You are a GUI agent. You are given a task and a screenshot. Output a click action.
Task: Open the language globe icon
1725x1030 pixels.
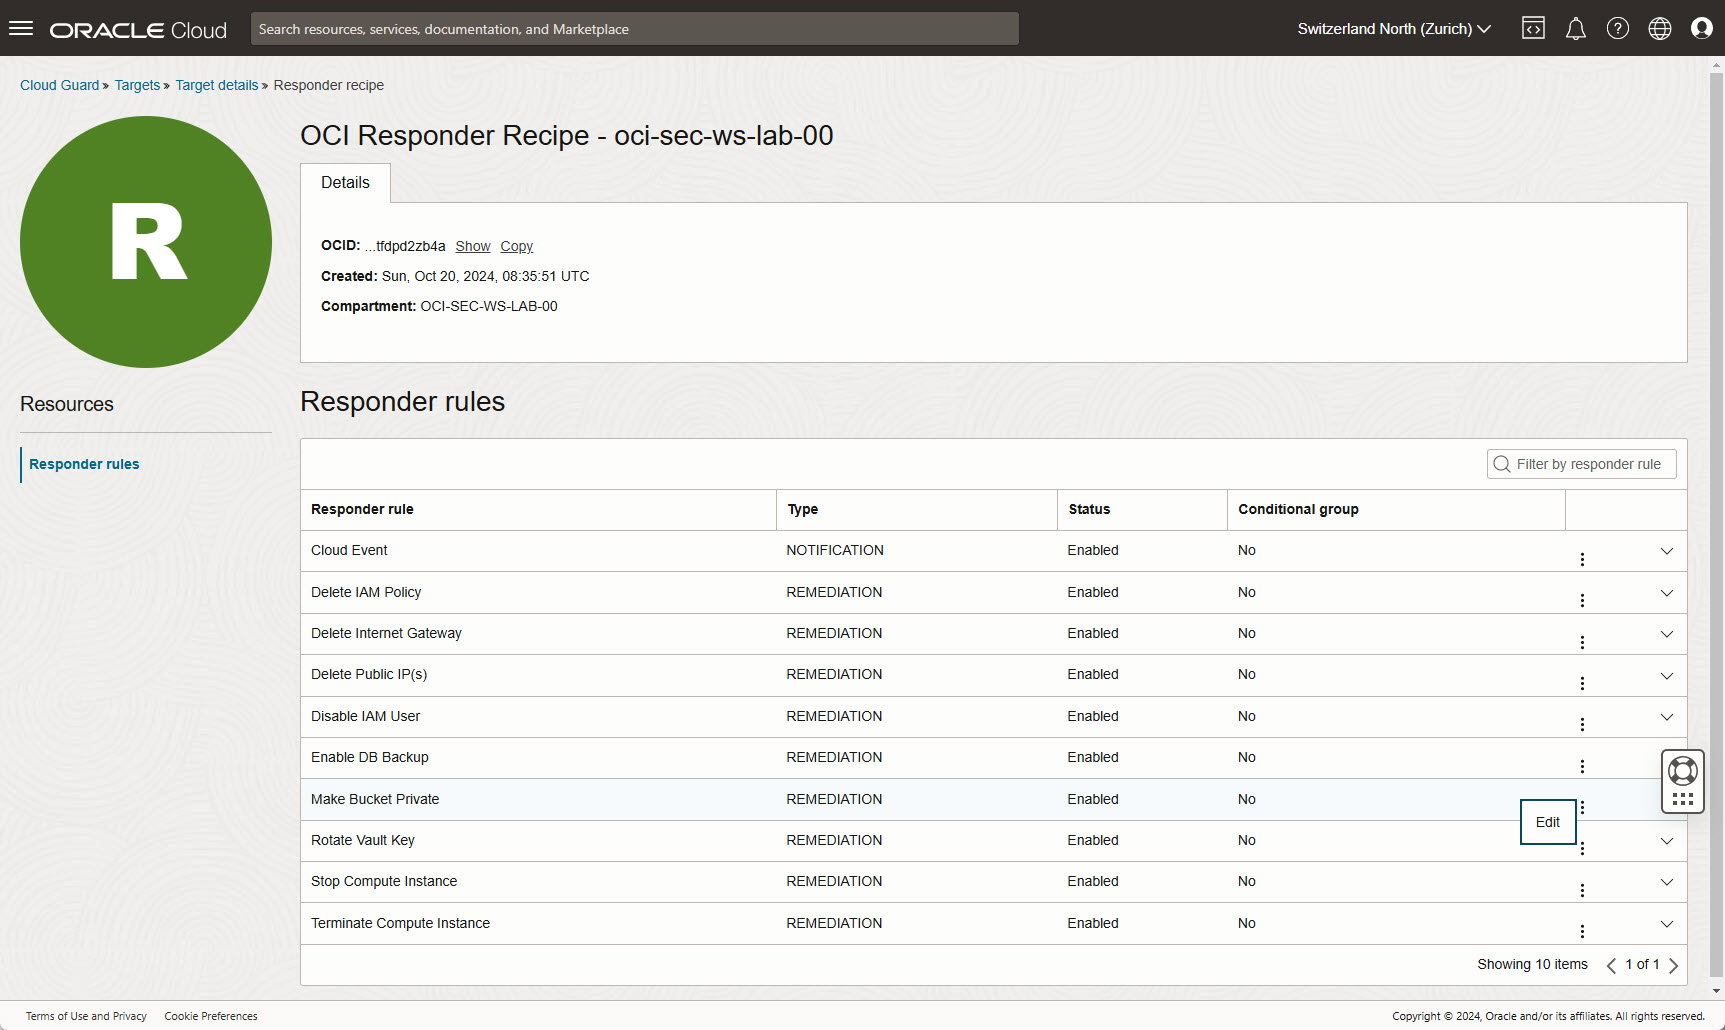coord(1660,29)
